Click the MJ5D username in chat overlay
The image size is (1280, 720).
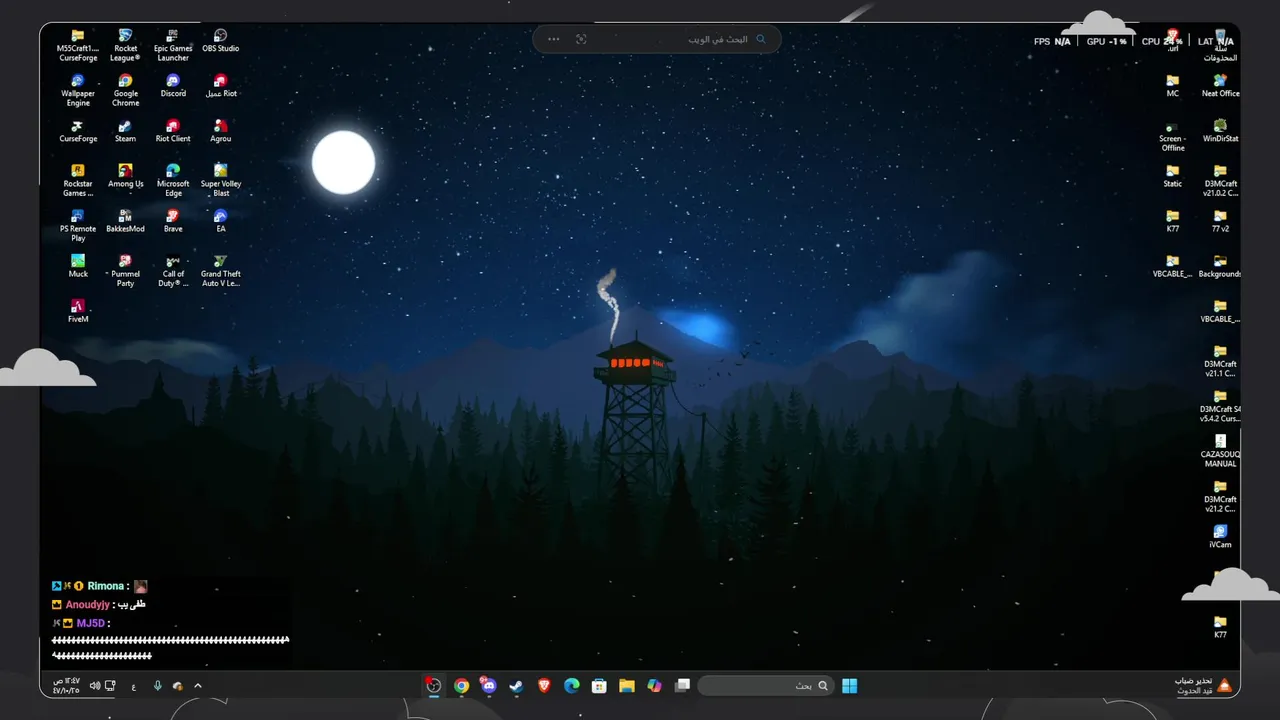pos(90,624)
